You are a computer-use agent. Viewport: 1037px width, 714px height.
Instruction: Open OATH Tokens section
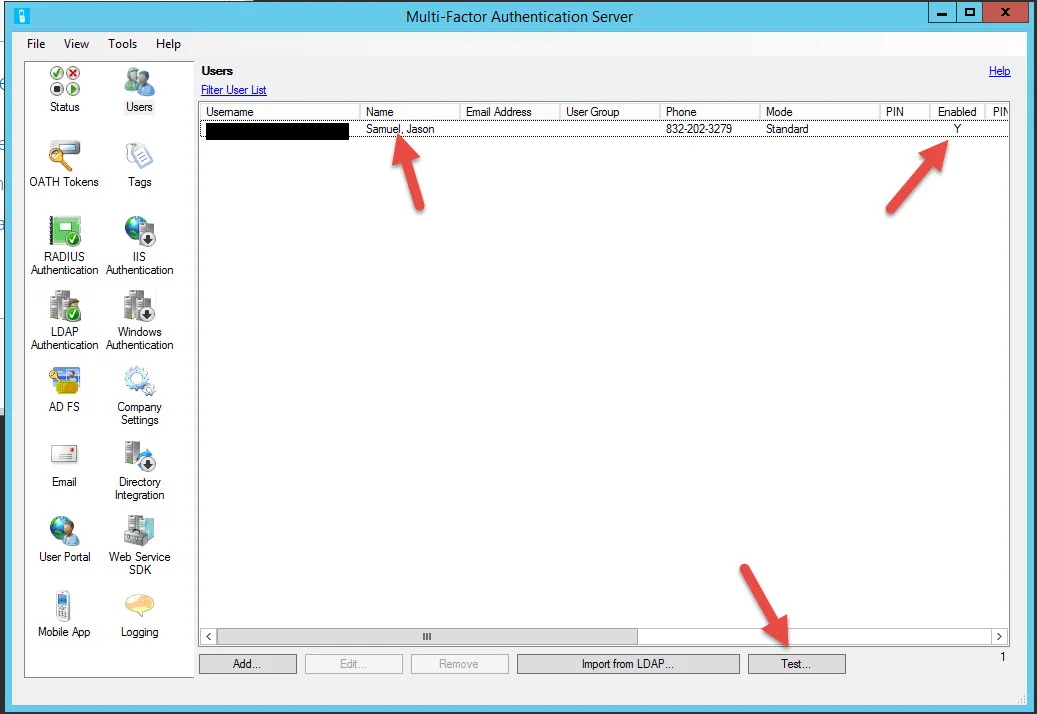[x=64, y=164]
